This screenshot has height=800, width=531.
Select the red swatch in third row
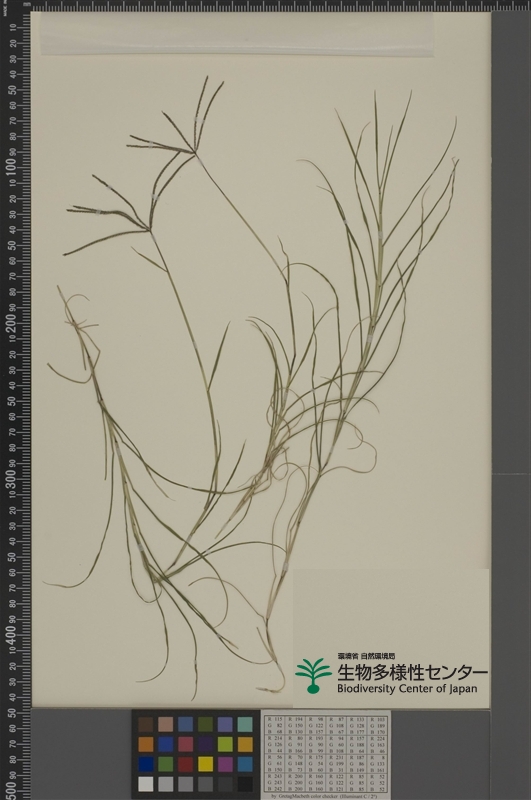(186, 764)
